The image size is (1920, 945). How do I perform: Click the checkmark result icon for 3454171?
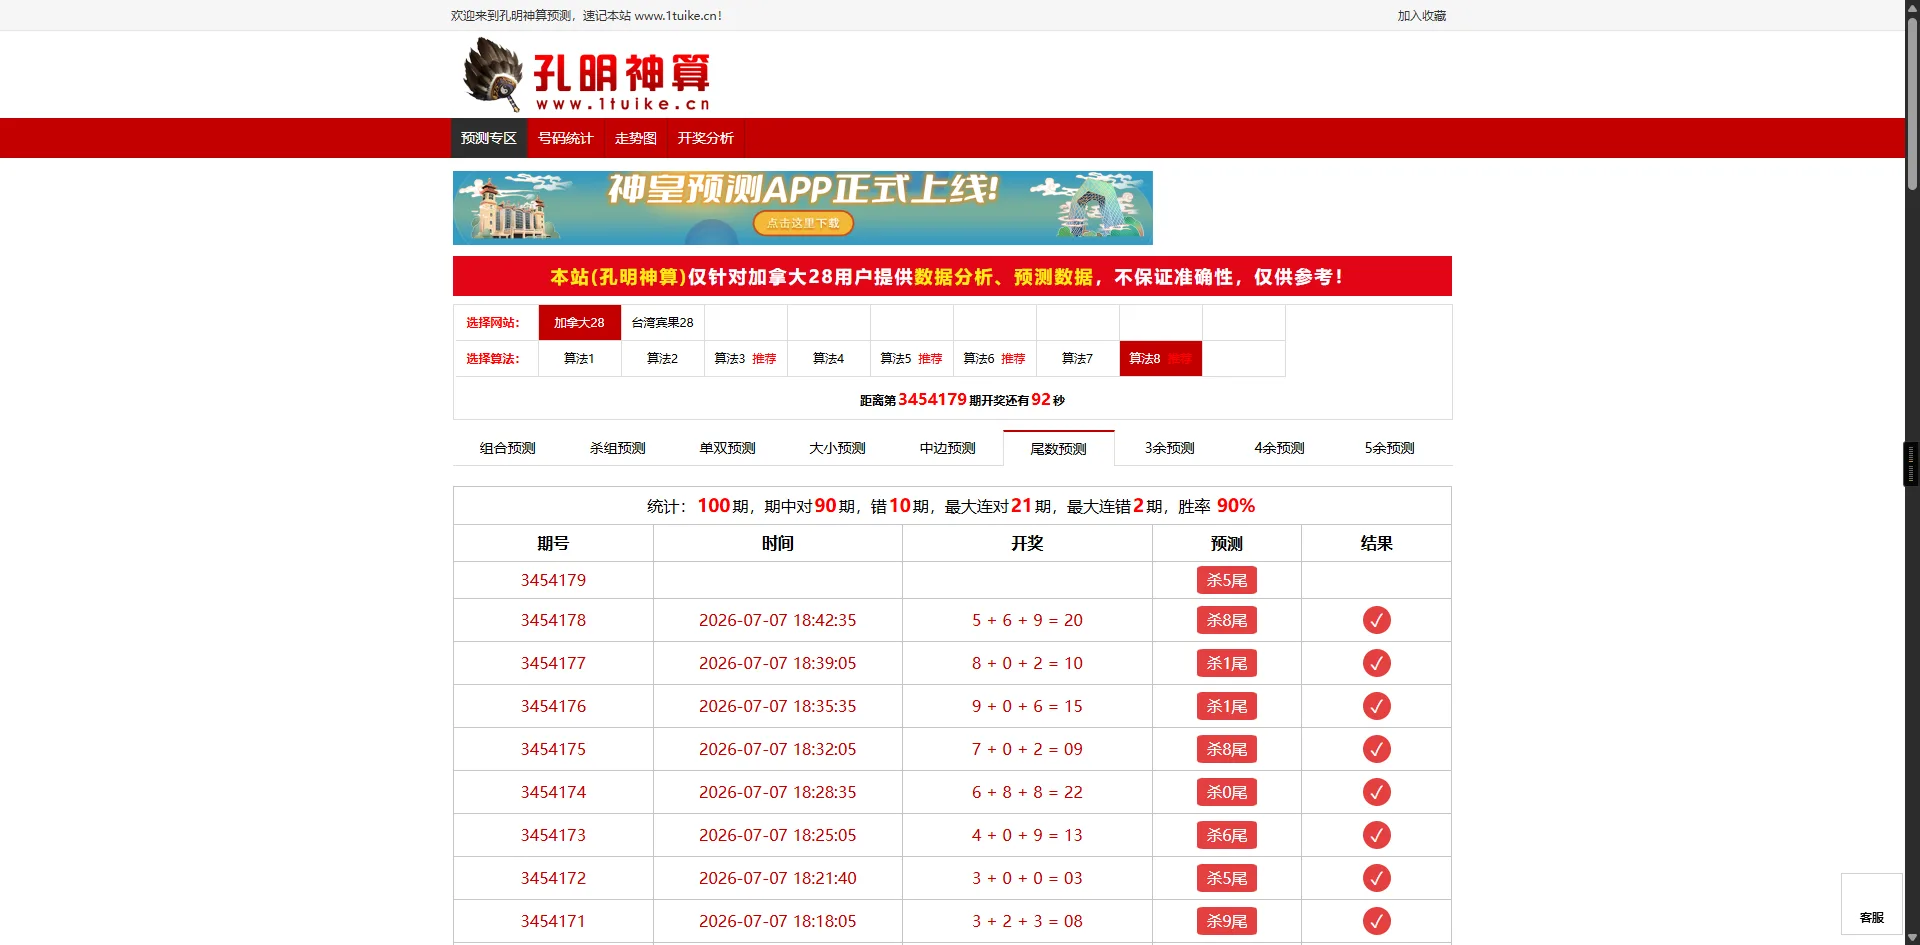click(1376, 921)
